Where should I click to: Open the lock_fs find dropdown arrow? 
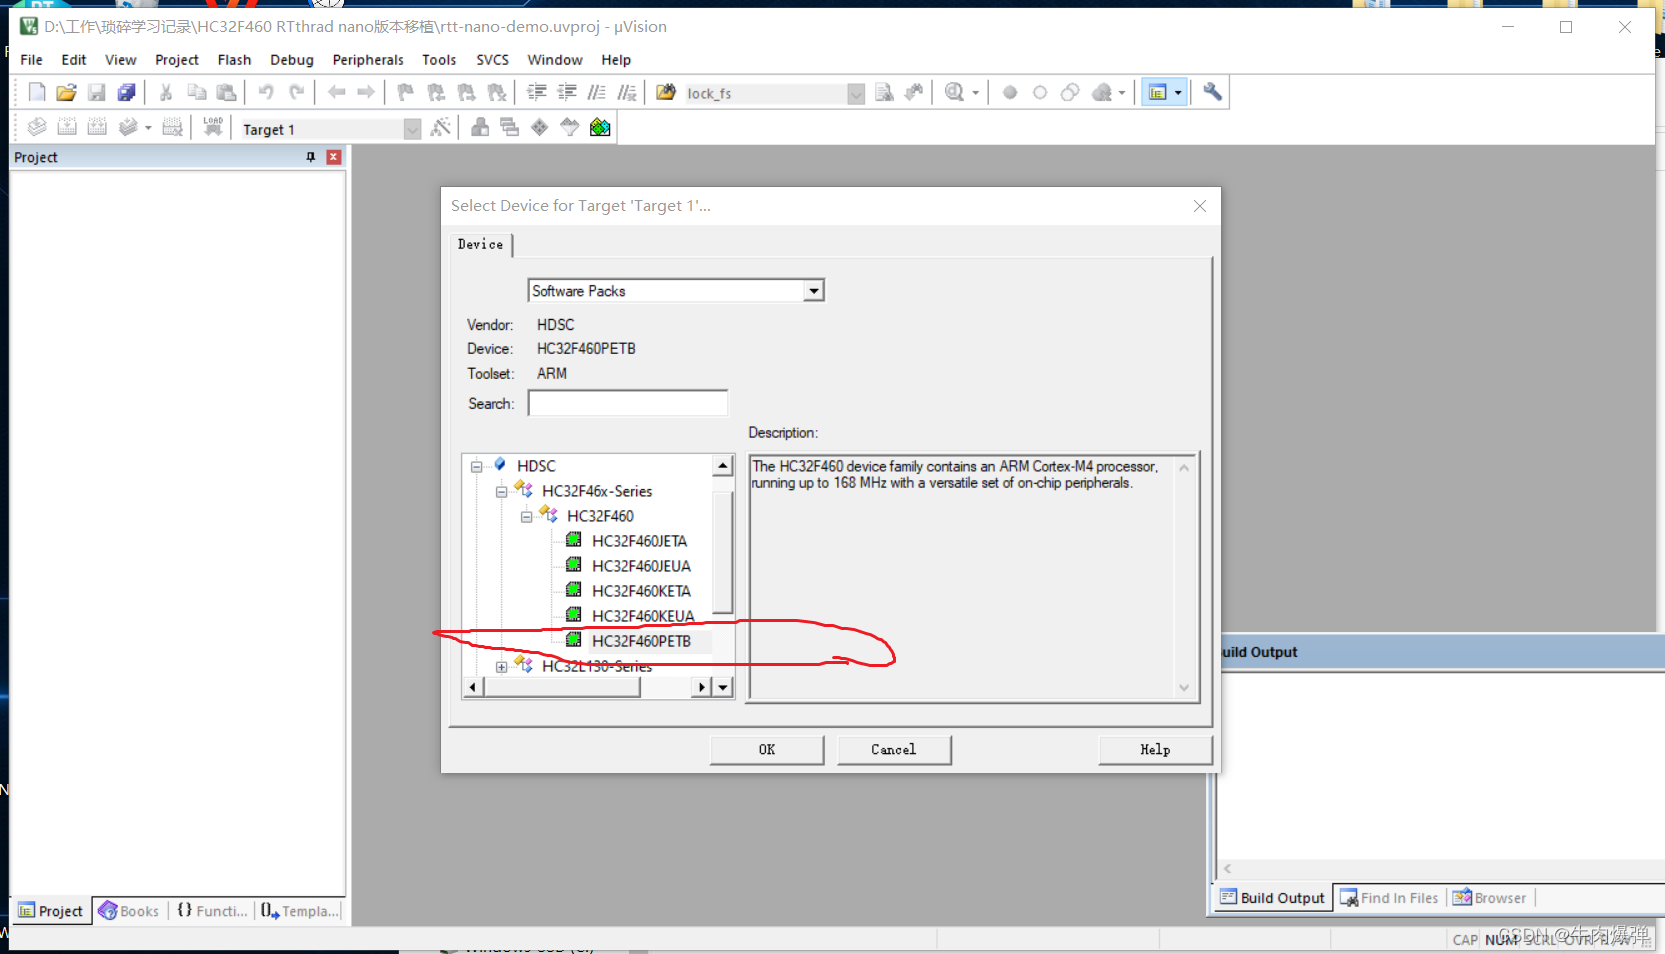pos(856,94)
